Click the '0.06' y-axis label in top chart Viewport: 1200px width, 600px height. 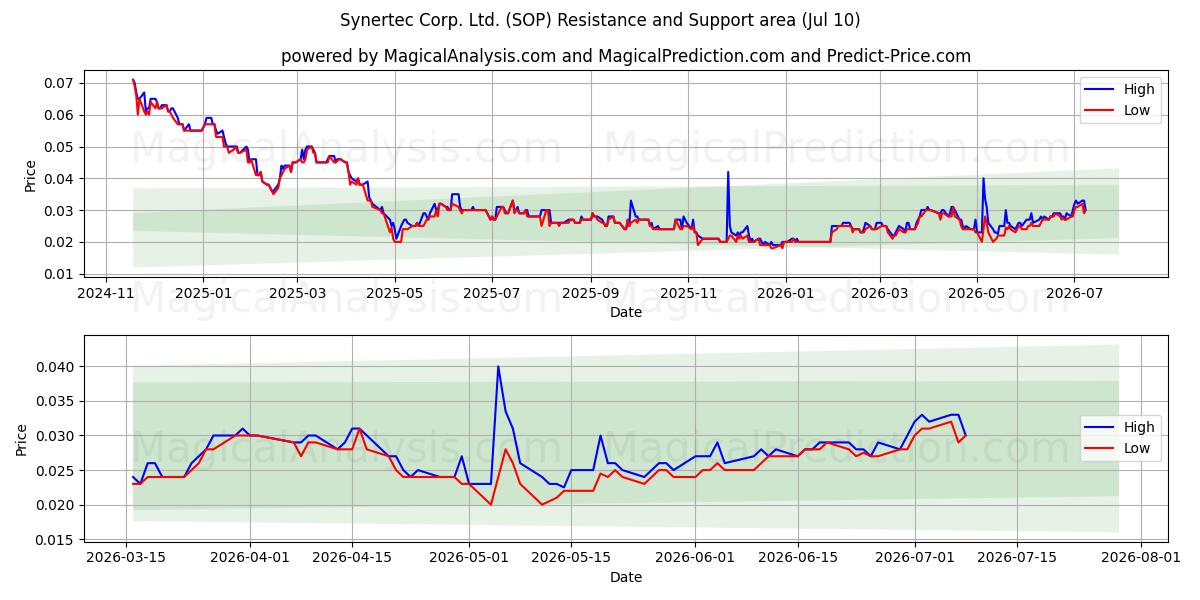pos(61,115)
